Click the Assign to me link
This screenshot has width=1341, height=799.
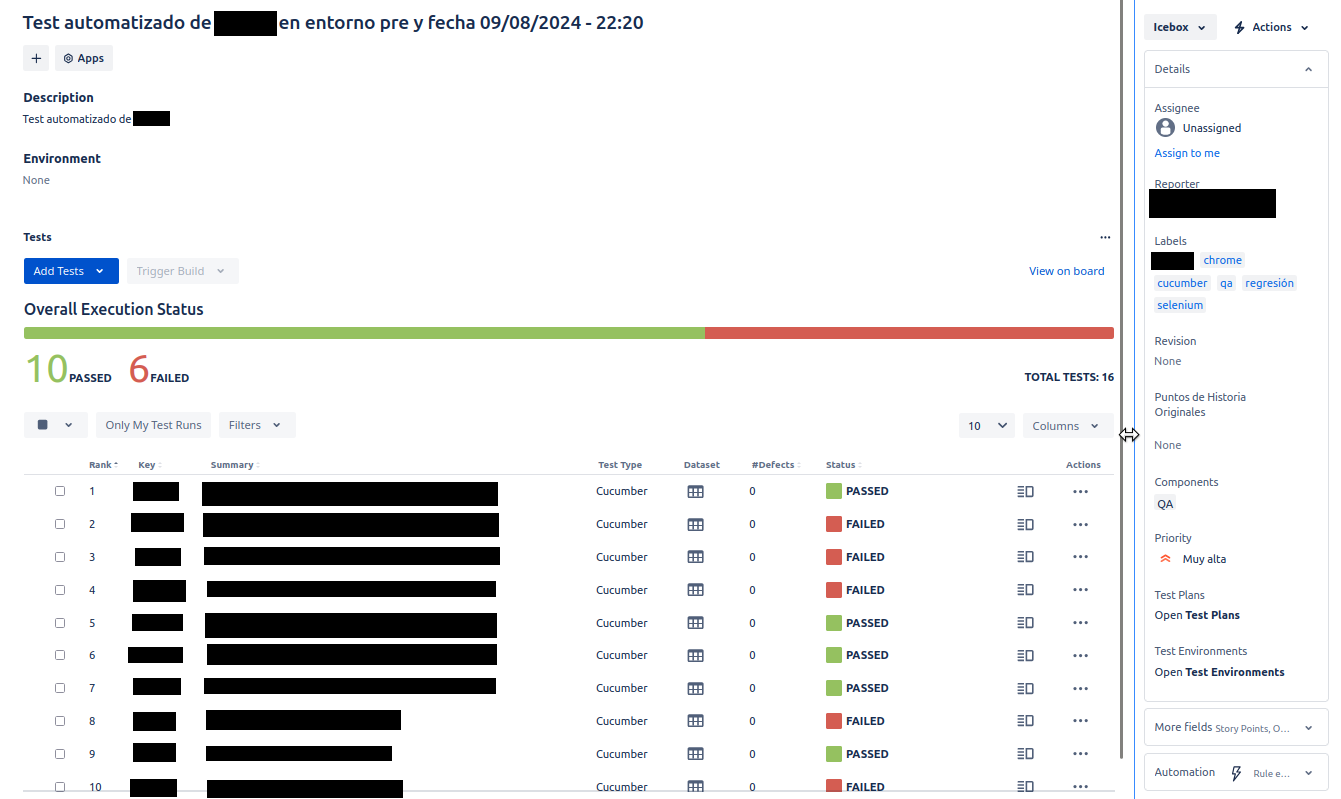[1187, 153]
